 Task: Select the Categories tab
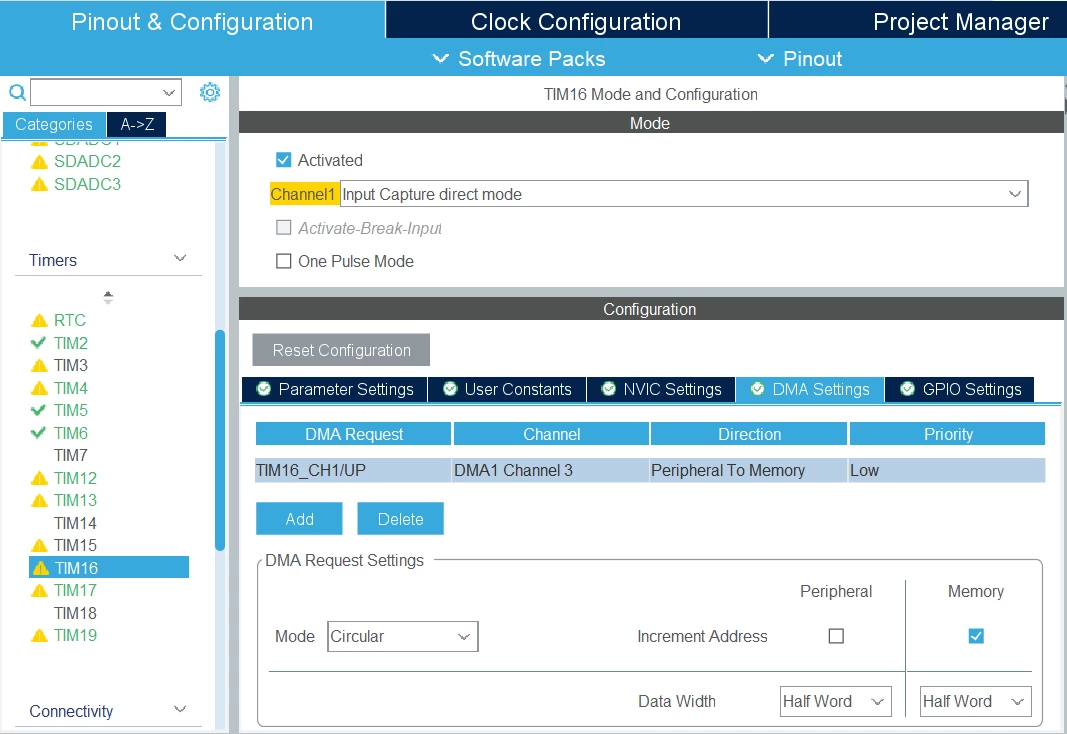pos(54,124)
